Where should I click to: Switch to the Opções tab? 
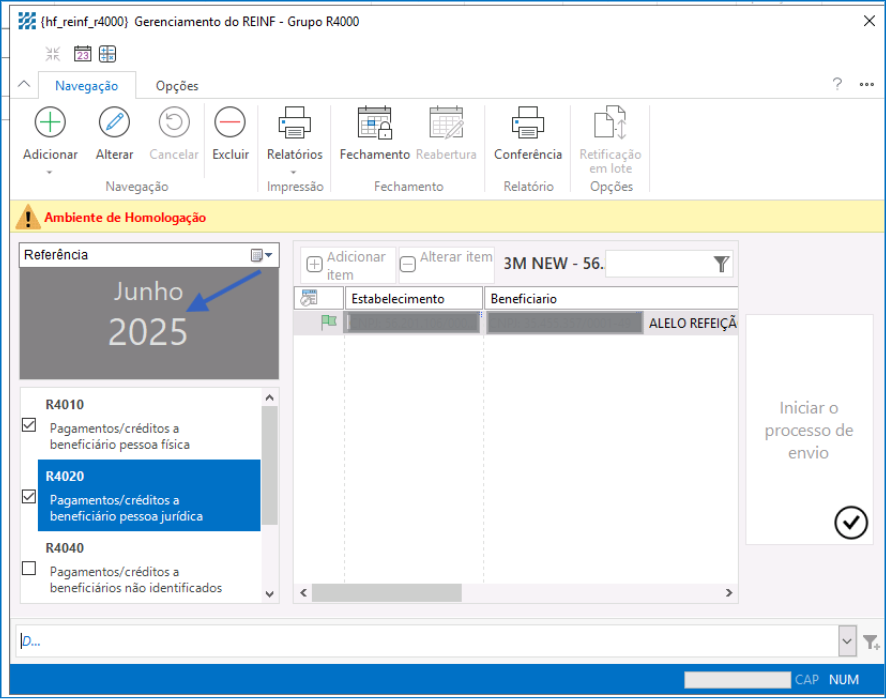(177, 86)
